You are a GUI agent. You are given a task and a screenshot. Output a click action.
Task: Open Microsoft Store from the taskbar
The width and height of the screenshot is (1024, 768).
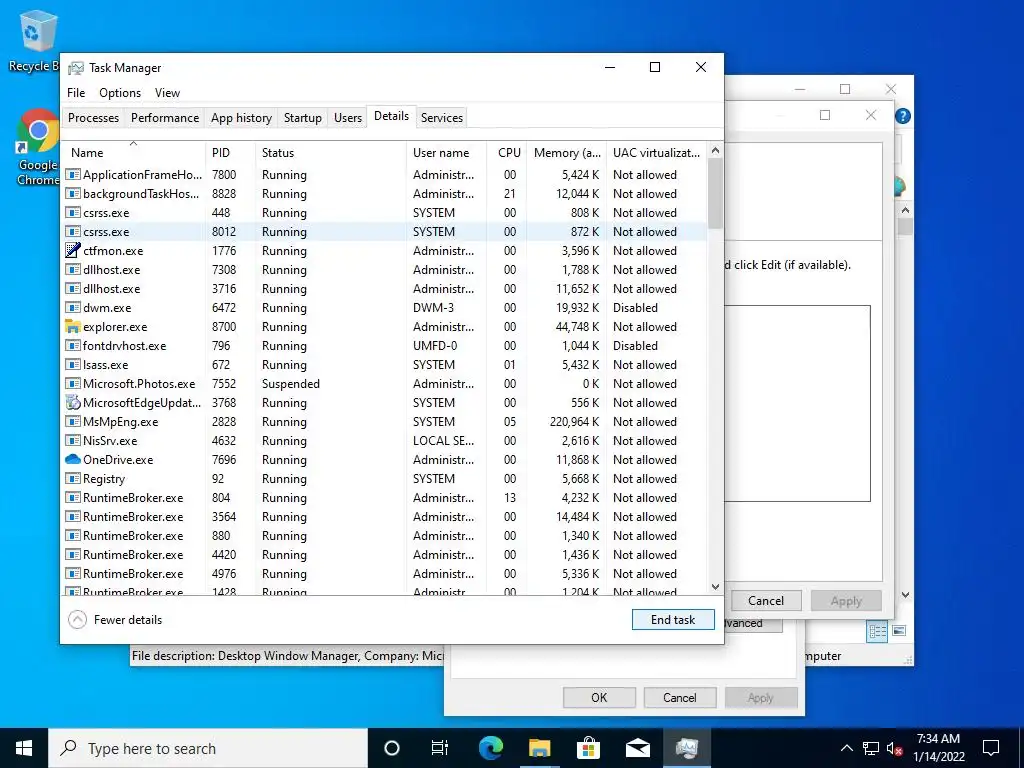pyautogui.click(x=588, y=748)
